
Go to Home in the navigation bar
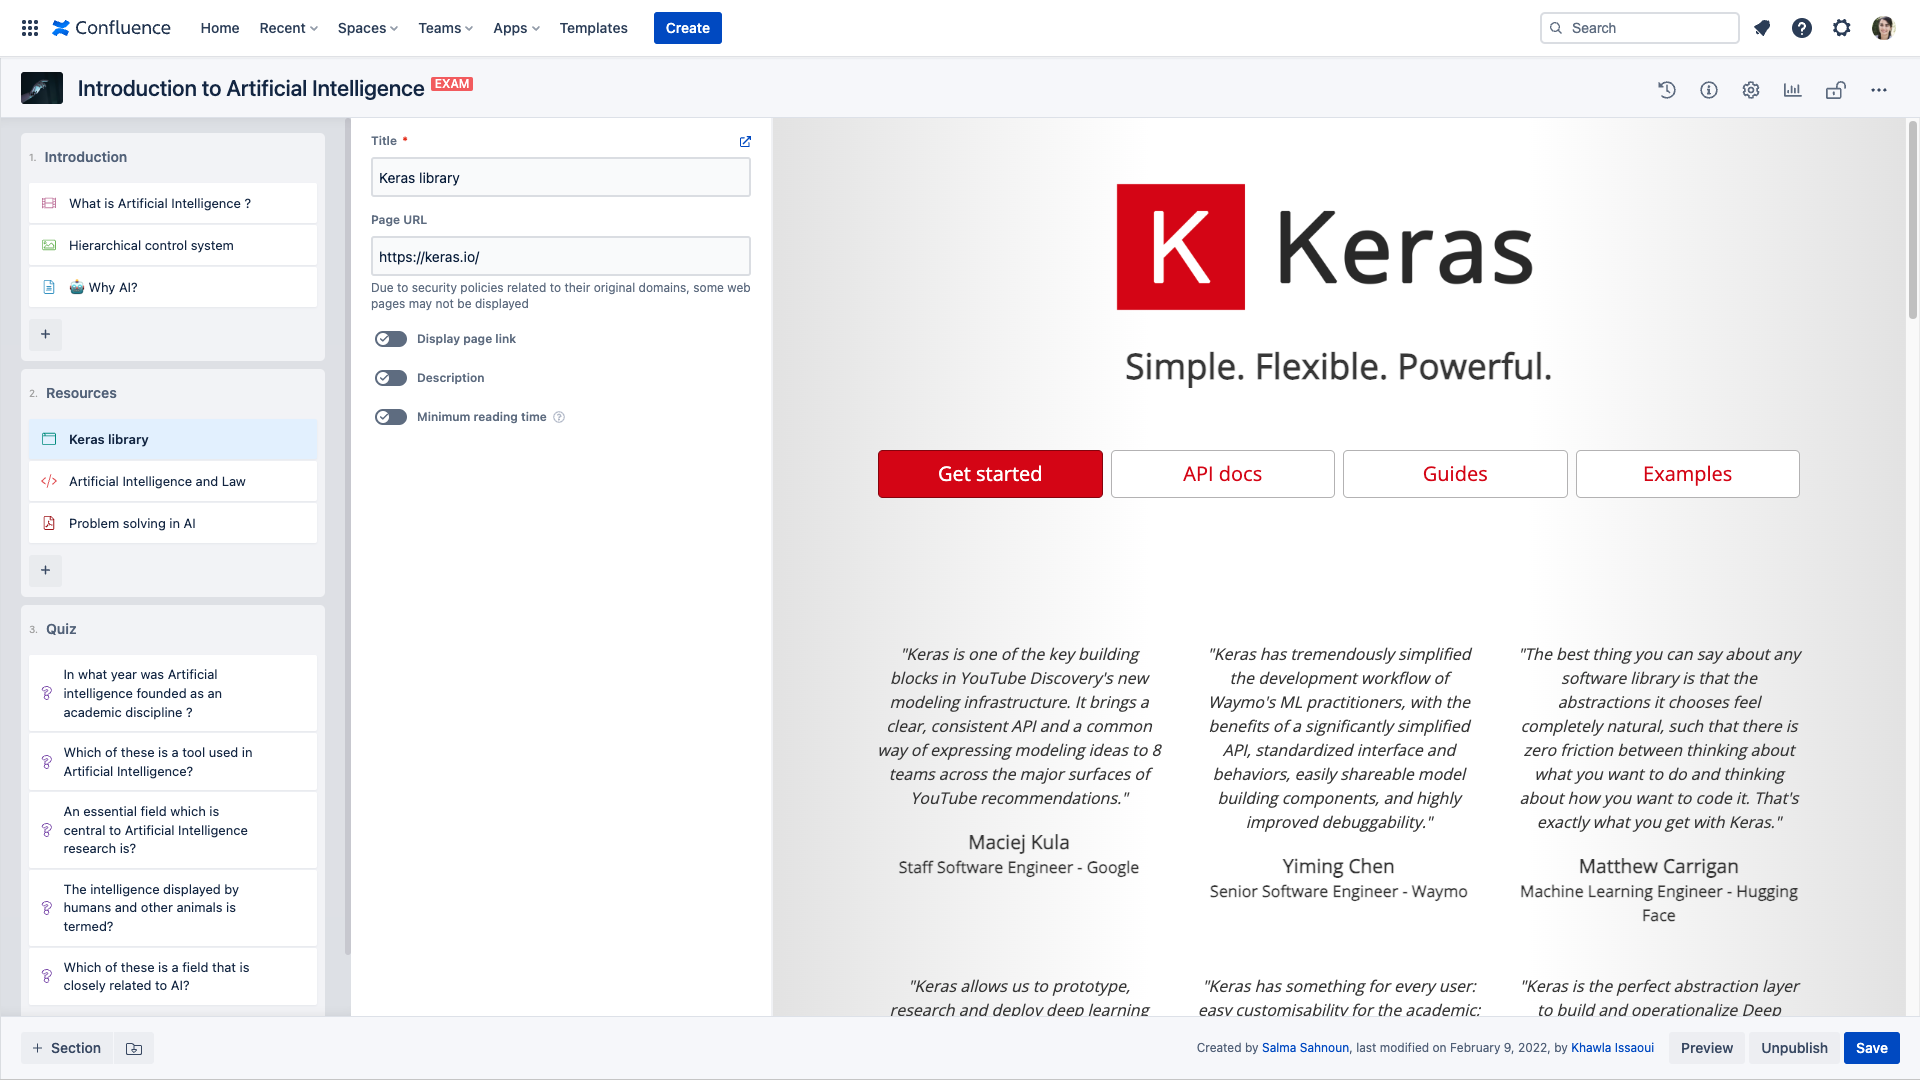point(220,28)
